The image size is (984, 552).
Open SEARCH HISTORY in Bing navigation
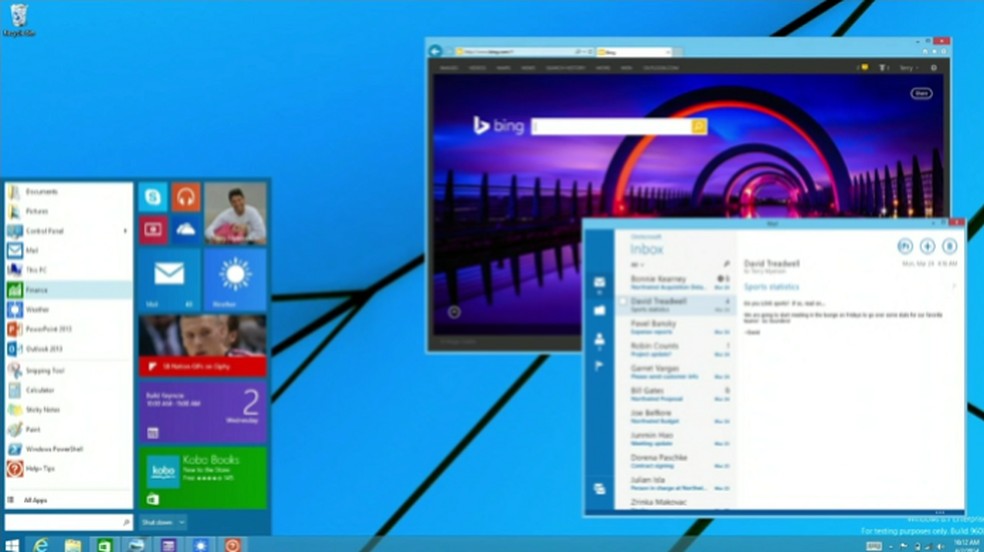tap(565, 68)
